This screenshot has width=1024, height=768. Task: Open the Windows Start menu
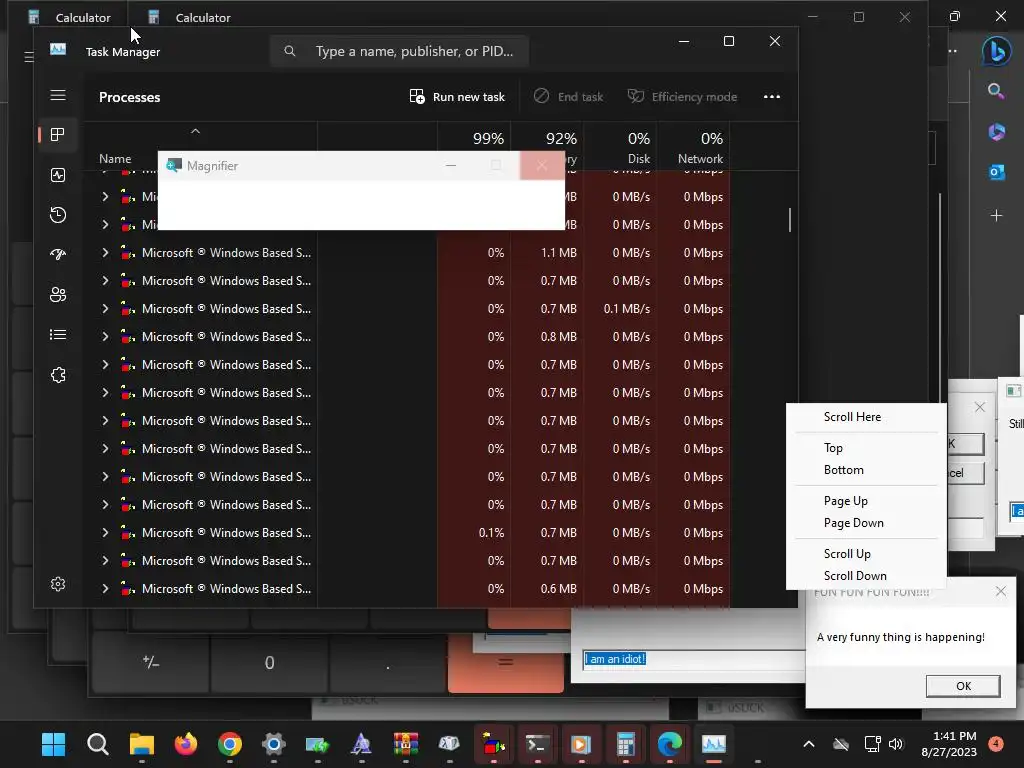tap(54, 744)
